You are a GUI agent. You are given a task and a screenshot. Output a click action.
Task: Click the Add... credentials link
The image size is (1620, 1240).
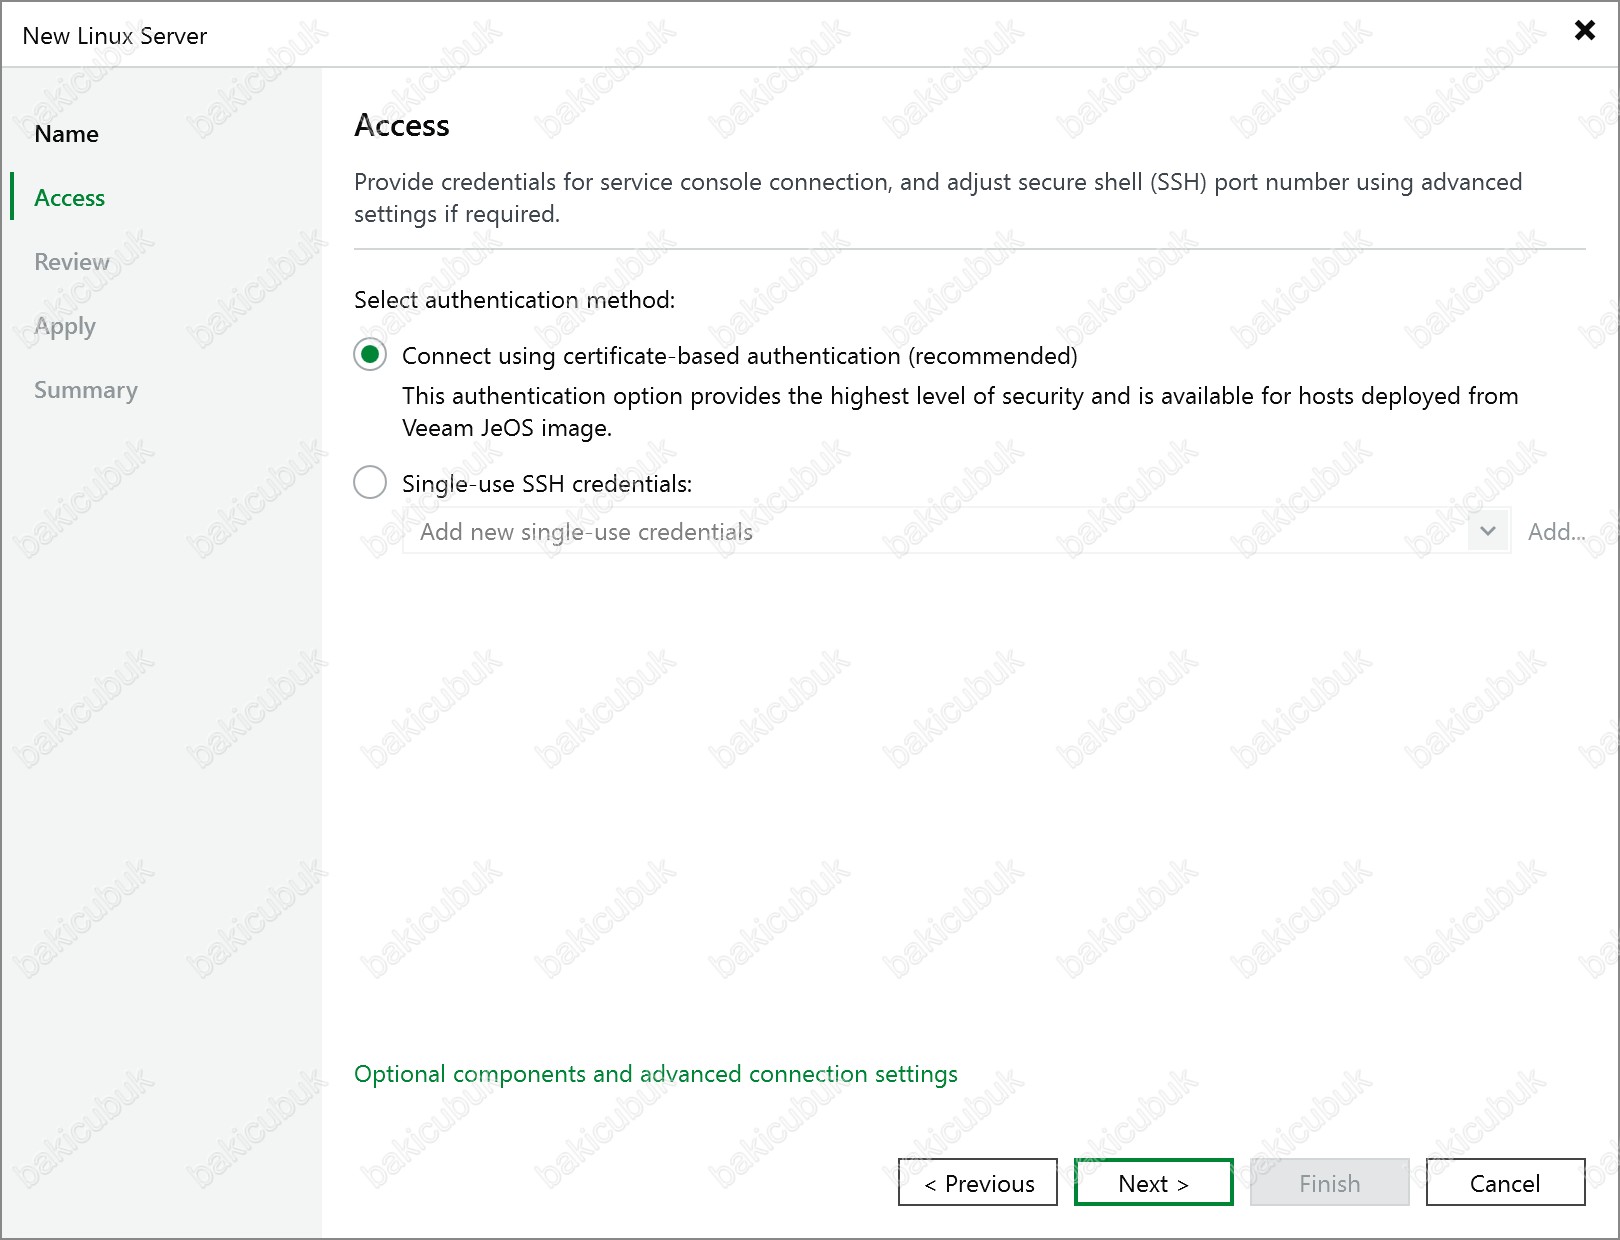[1556, 532]
